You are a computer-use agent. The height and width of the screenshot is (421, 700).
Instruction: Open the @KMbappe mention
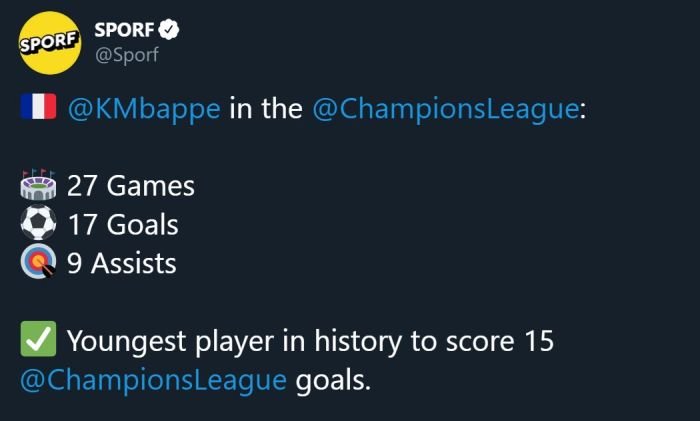tap(144, 109)
